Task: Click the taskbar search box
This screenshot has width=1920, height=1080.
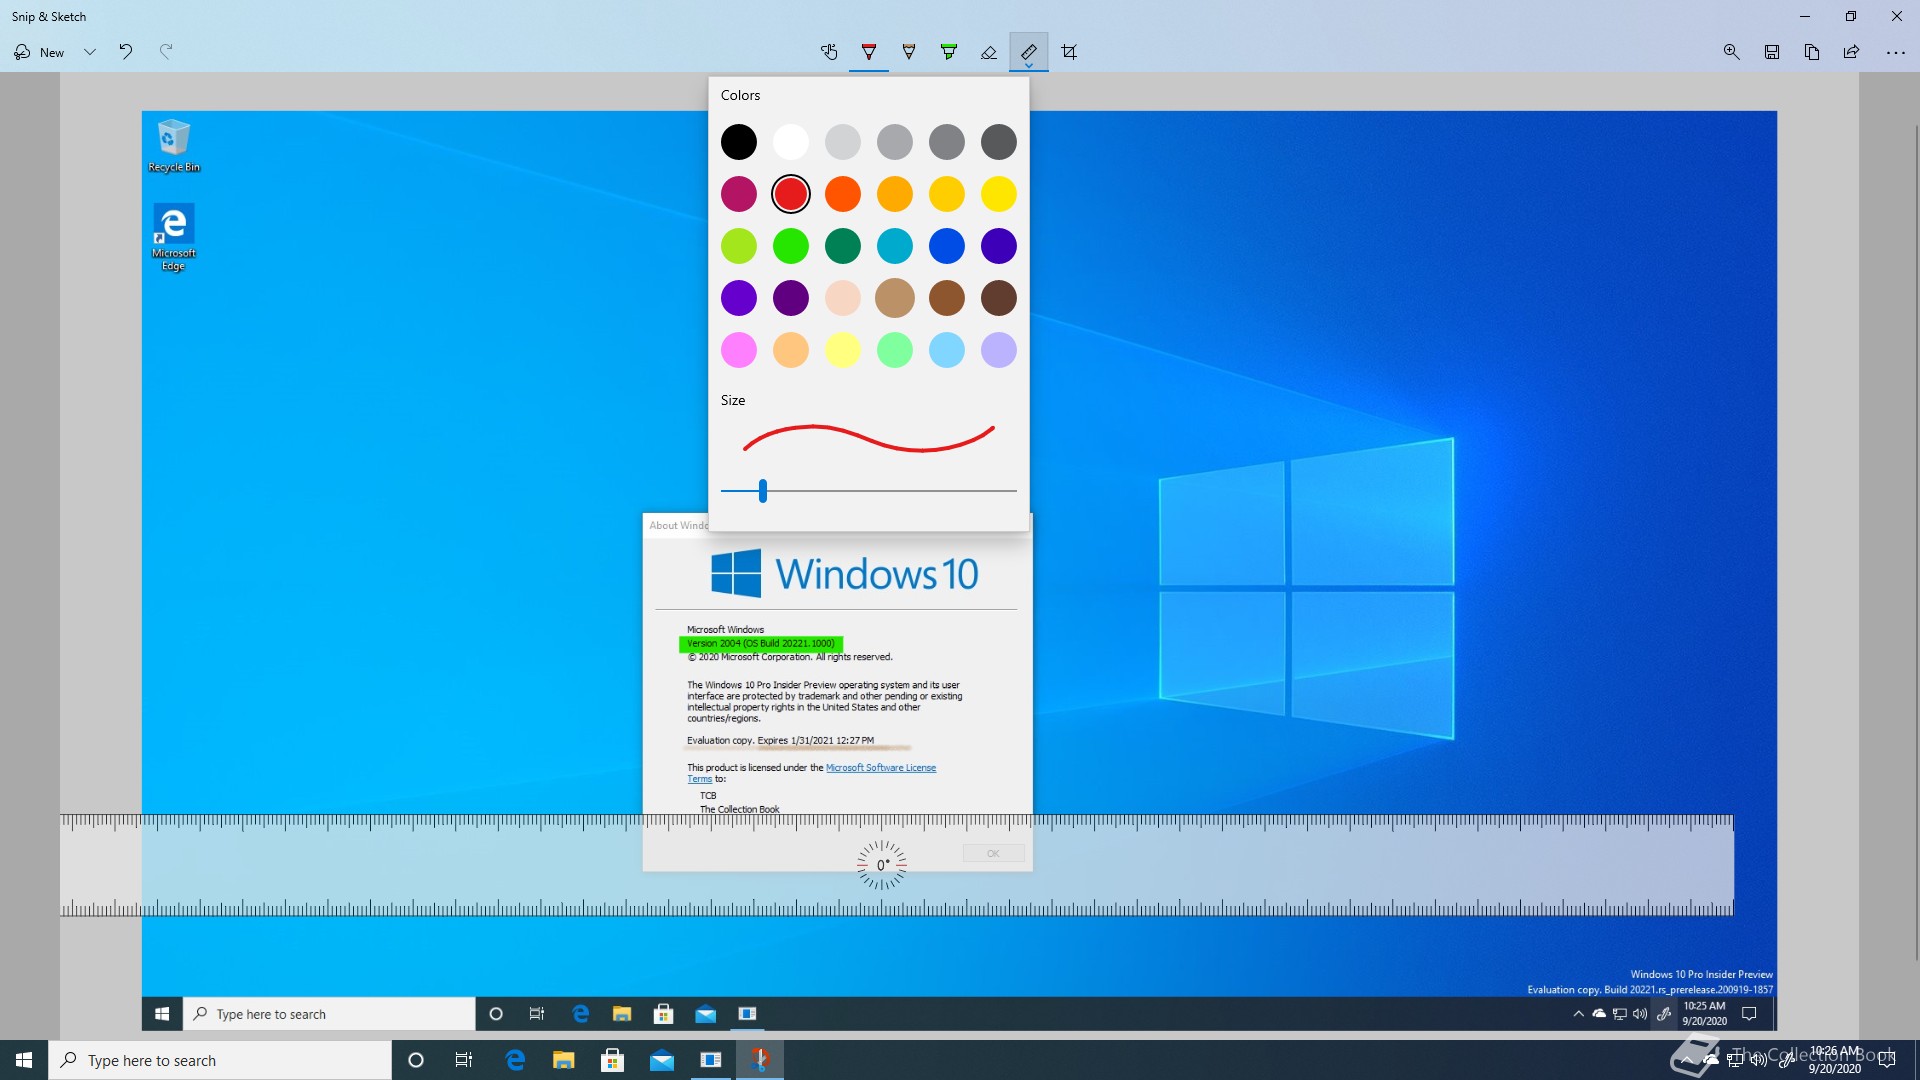Action: pyautogui.click(x=220, y=1060)
